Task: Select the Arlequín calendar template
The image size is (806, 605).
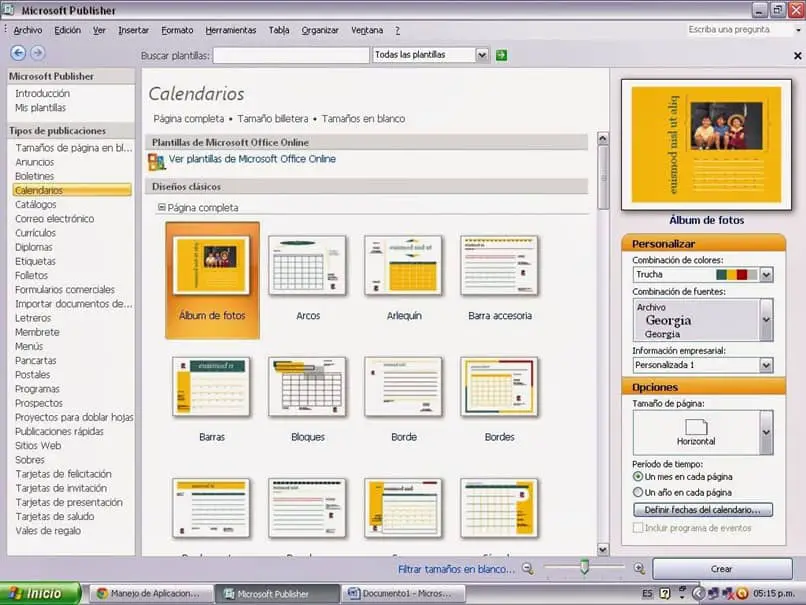Action: [x=404, y=266]
